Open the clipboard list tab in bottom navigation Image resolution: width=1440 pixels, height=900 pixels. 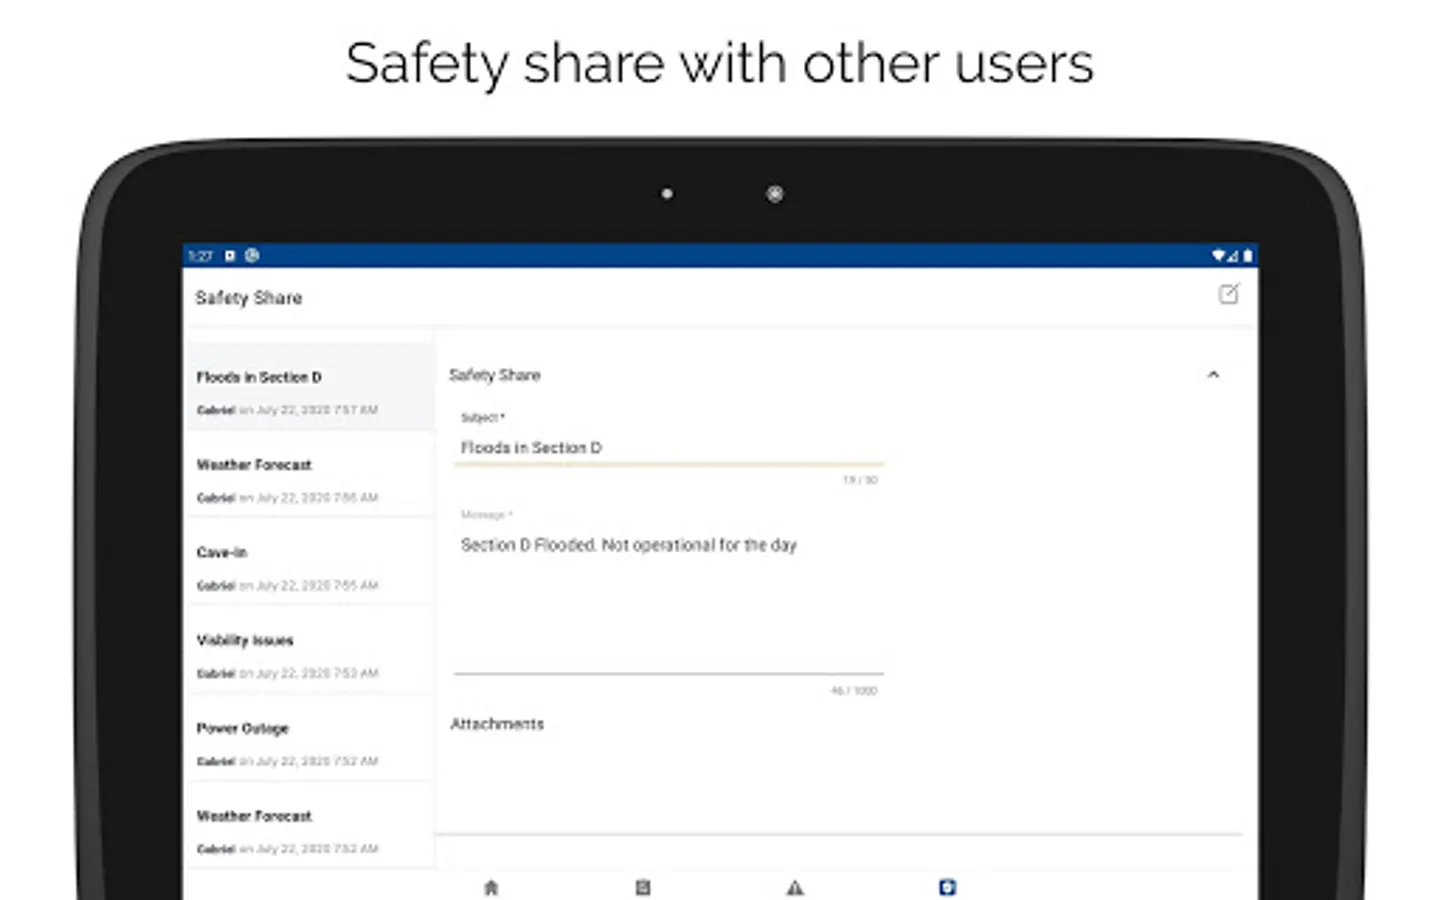click(x=643, y=887)
